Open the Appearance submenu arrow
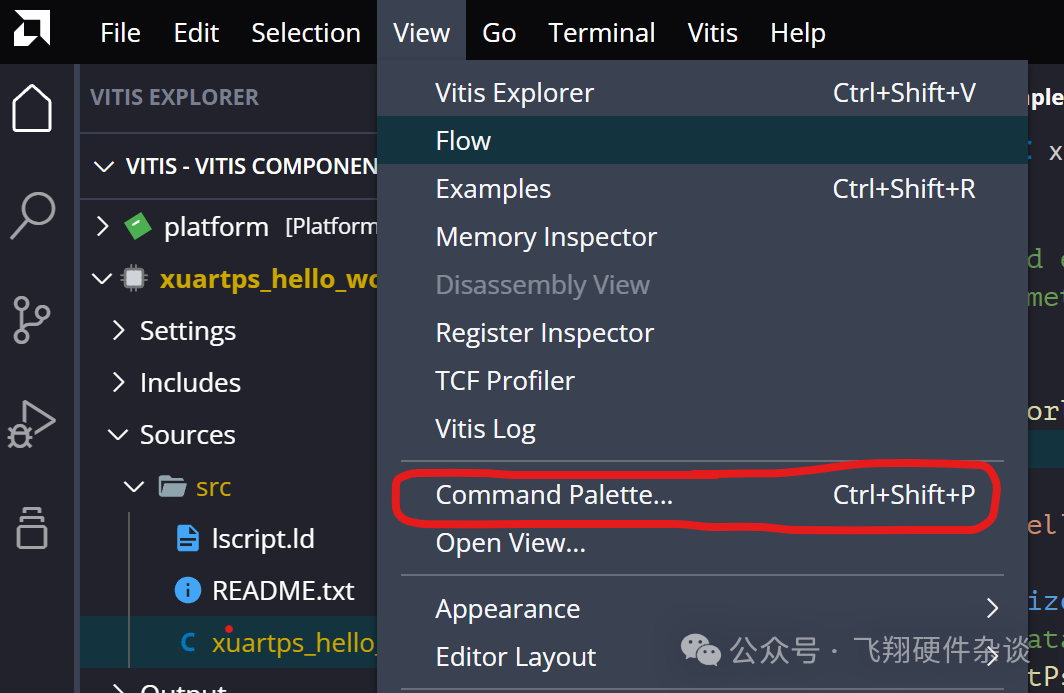The height and width of the screenshot is (693, 1064). click(x=992, y=608)
